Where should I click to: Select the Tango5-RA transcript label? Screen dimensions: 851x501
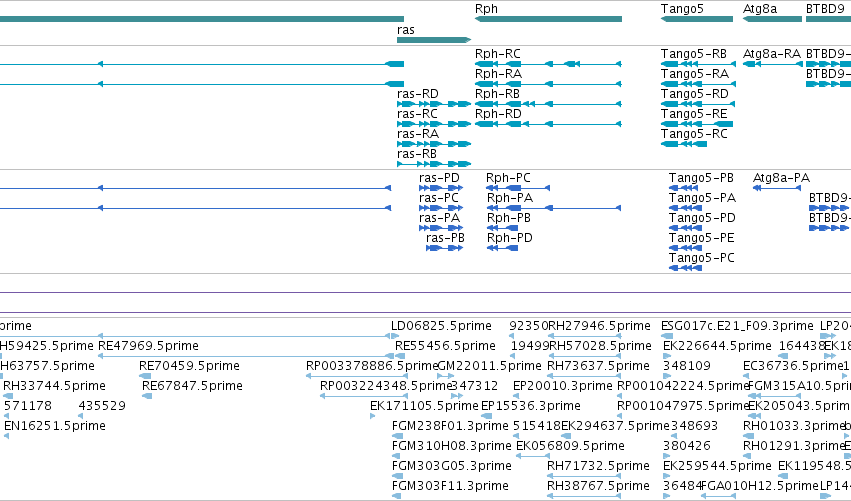point(695,74)
